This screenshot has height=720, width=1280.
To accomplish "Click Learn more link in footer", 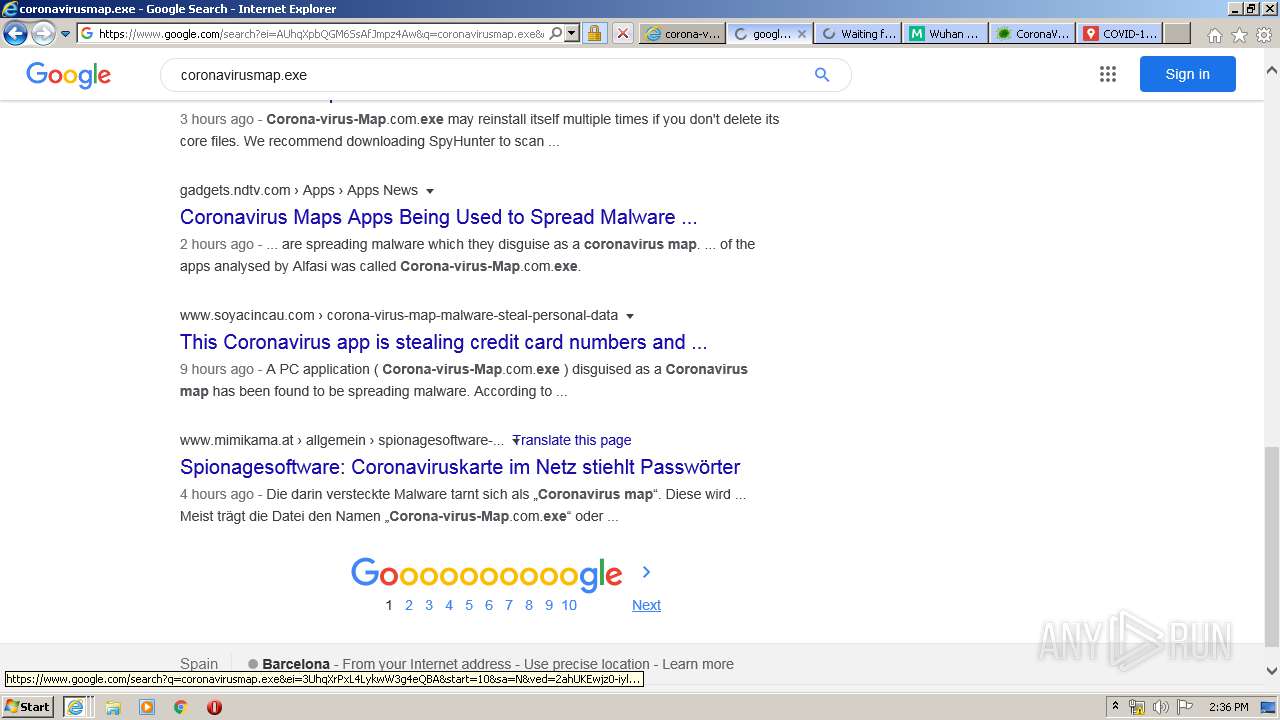I will [x=698, y=664].
